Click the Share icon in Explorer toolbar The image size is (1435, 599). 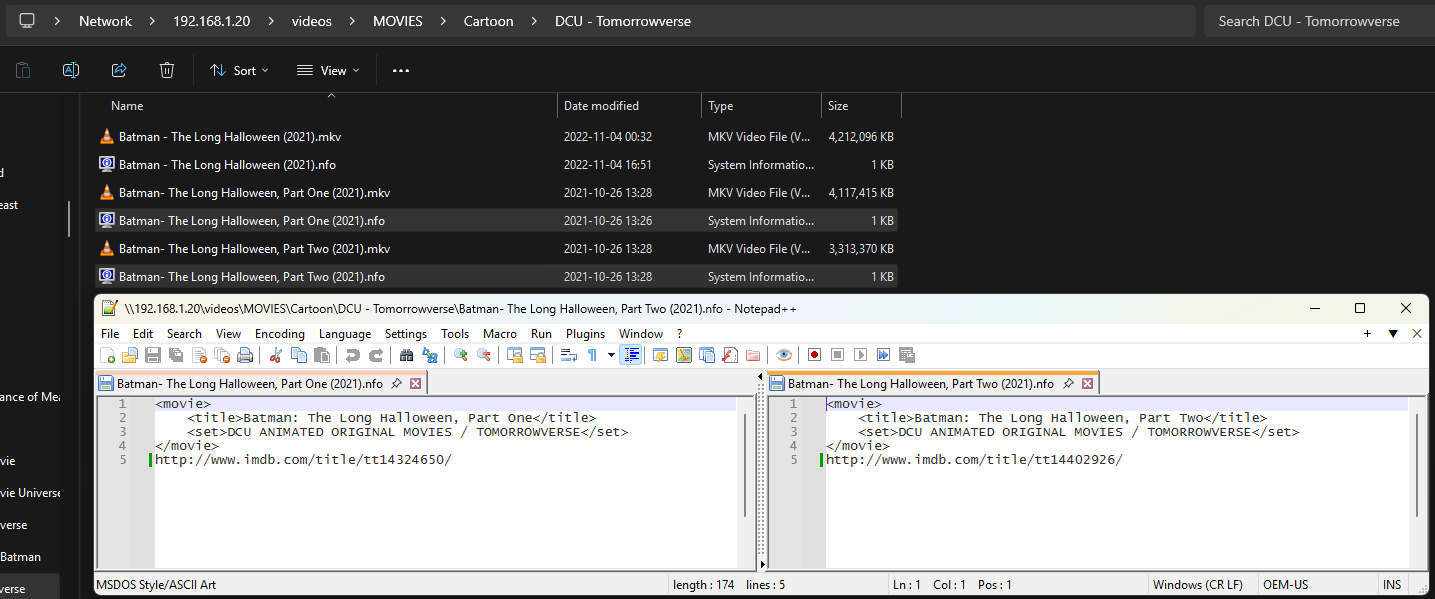pyautogui.click(x=119, y=70)
